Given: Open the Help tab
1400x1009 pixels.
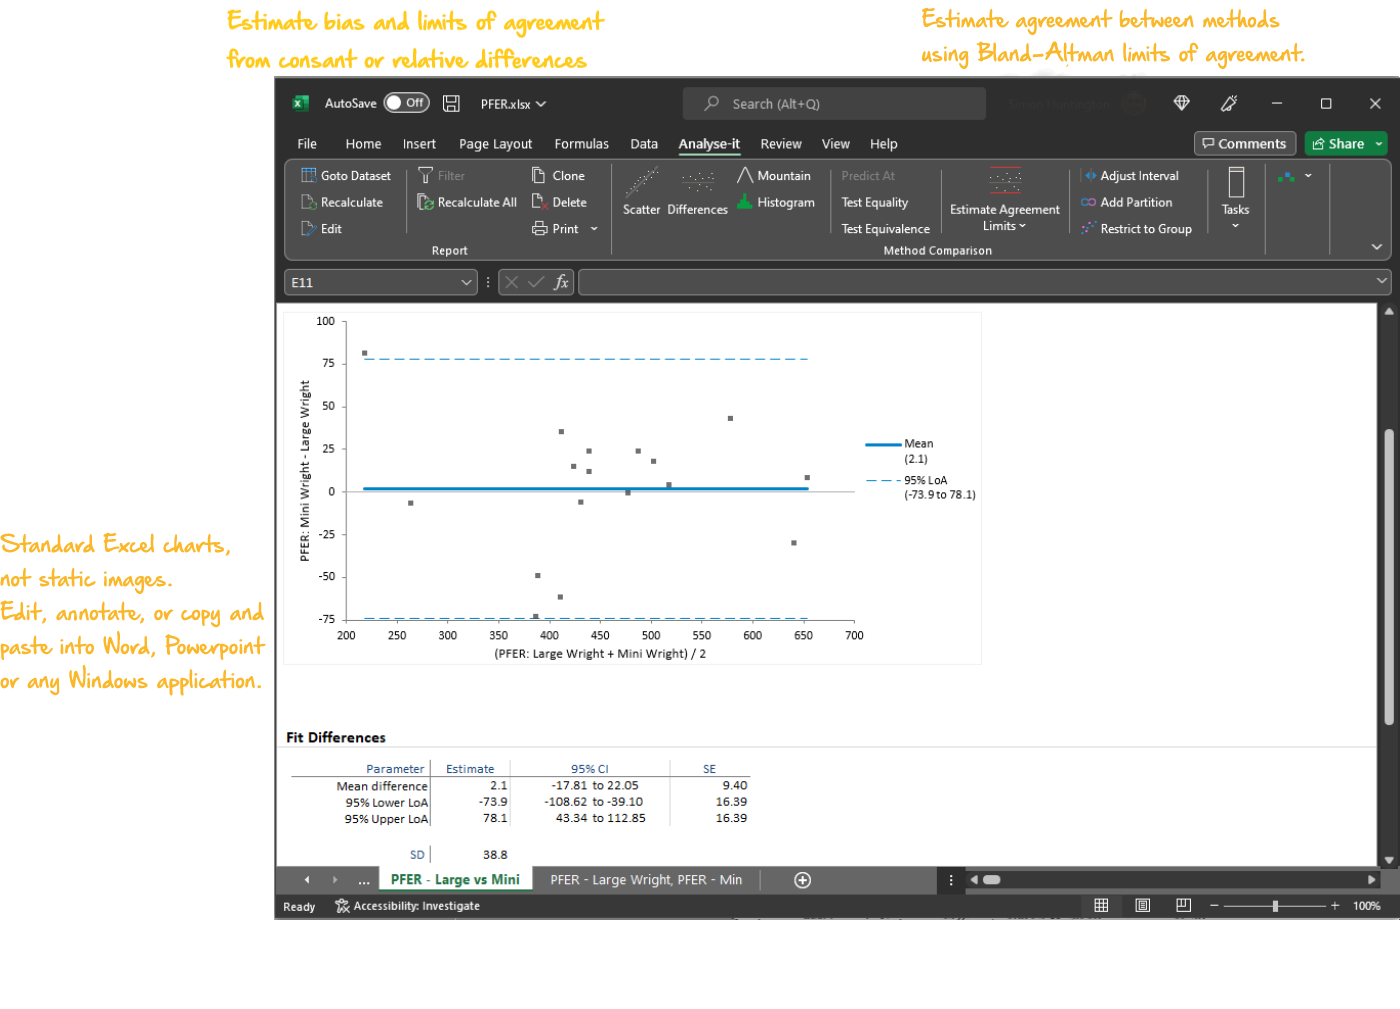Looking at the screenshot, I should tap(883, 144).
